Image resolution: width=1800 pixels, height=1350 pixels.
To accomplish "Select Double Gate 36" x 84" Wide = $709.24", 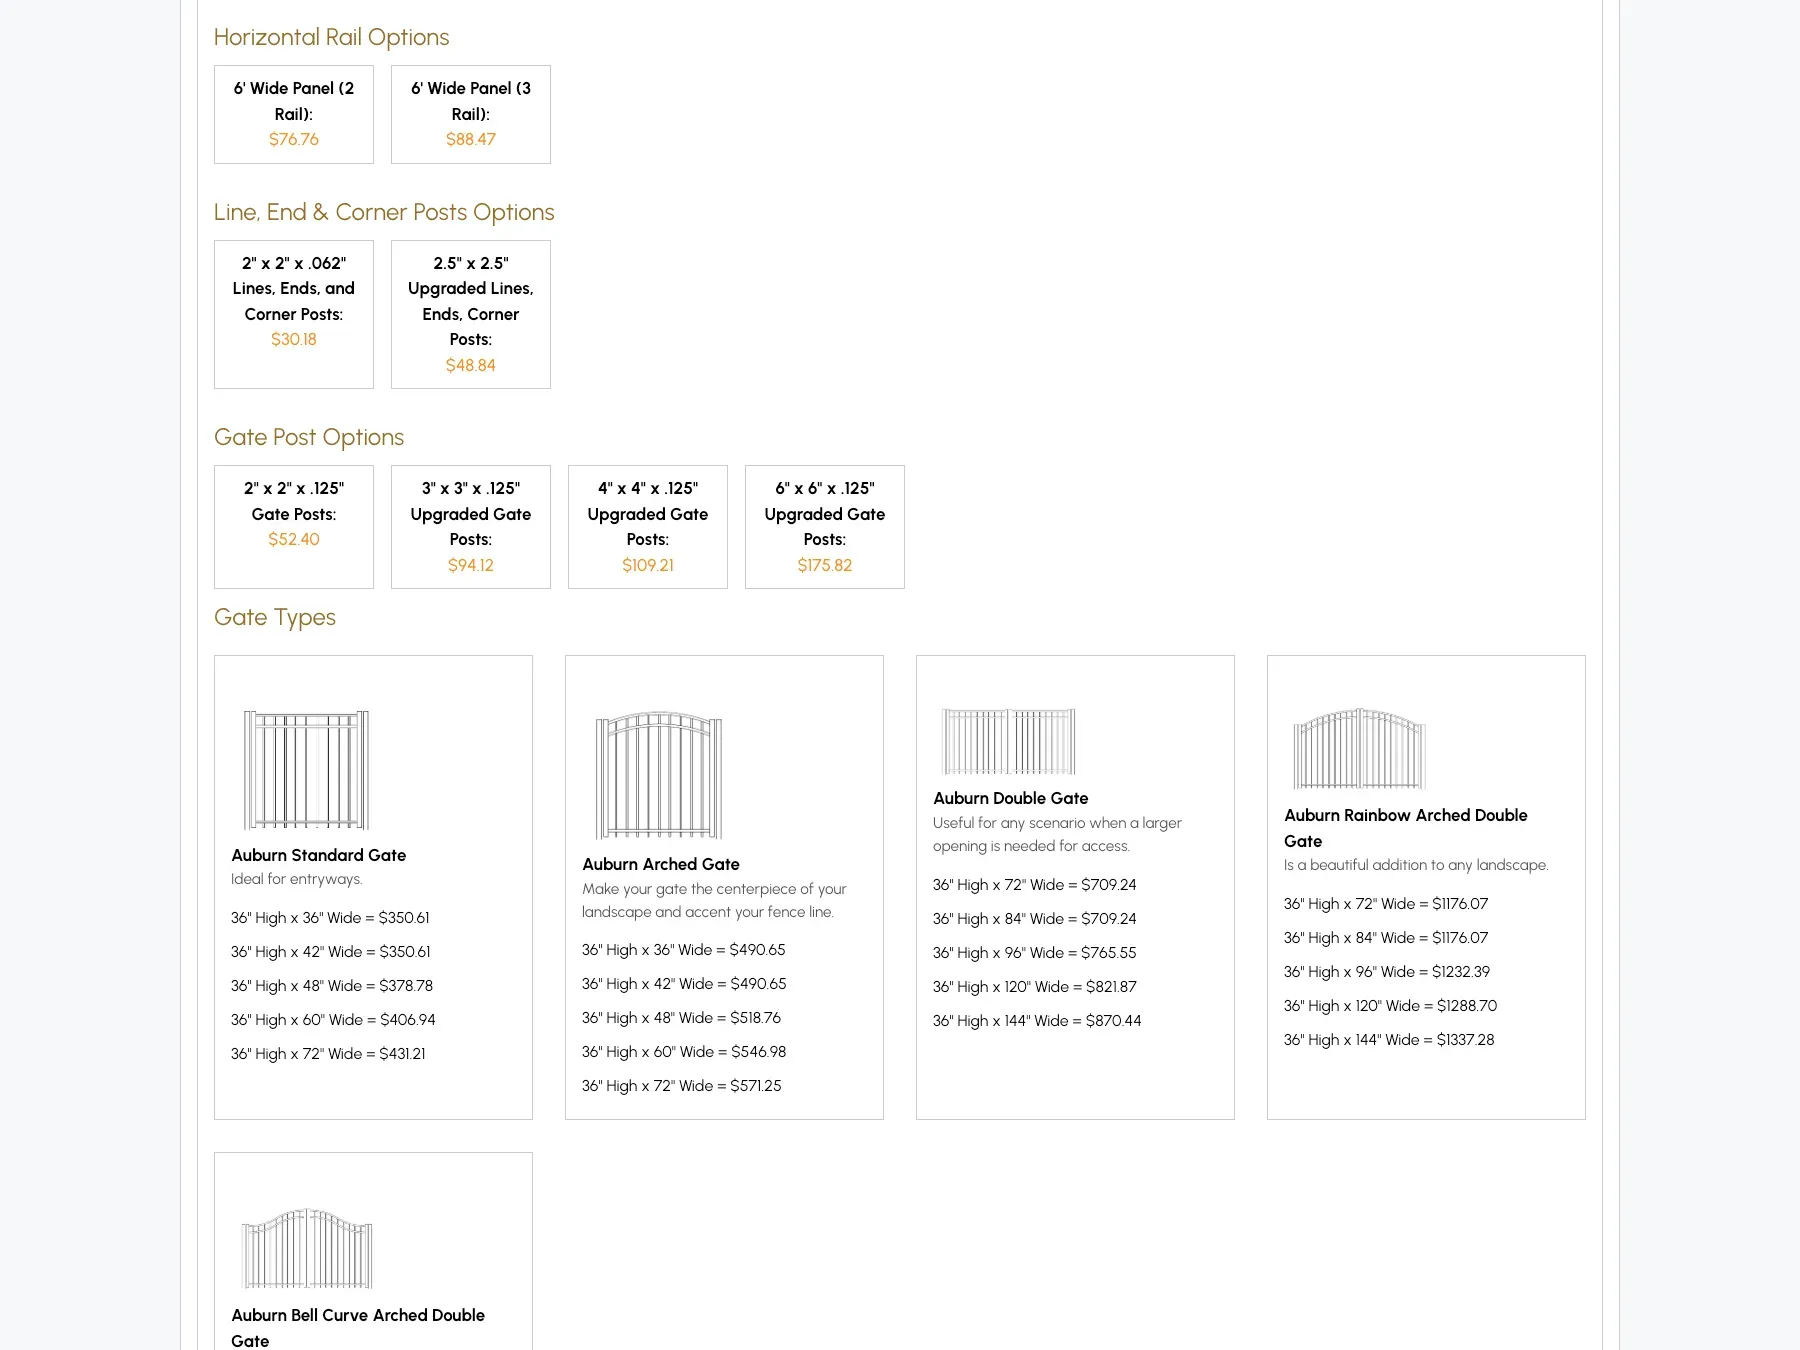I will coord(1035,919).
